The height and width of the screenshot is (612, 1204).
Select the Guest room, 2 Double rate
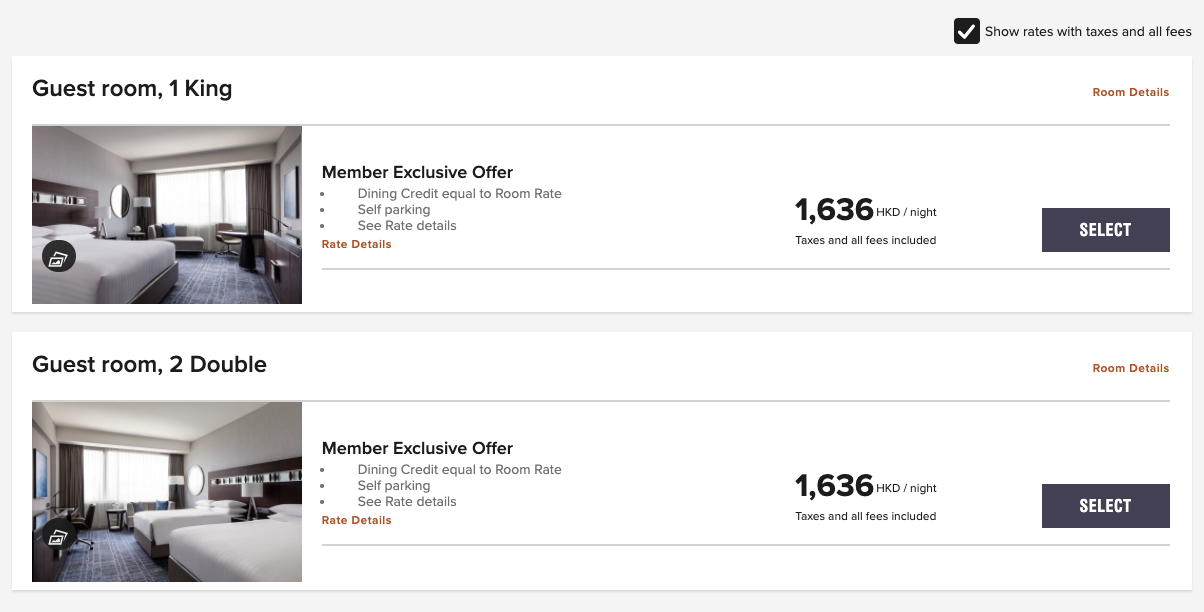[x=1105, y=506]
